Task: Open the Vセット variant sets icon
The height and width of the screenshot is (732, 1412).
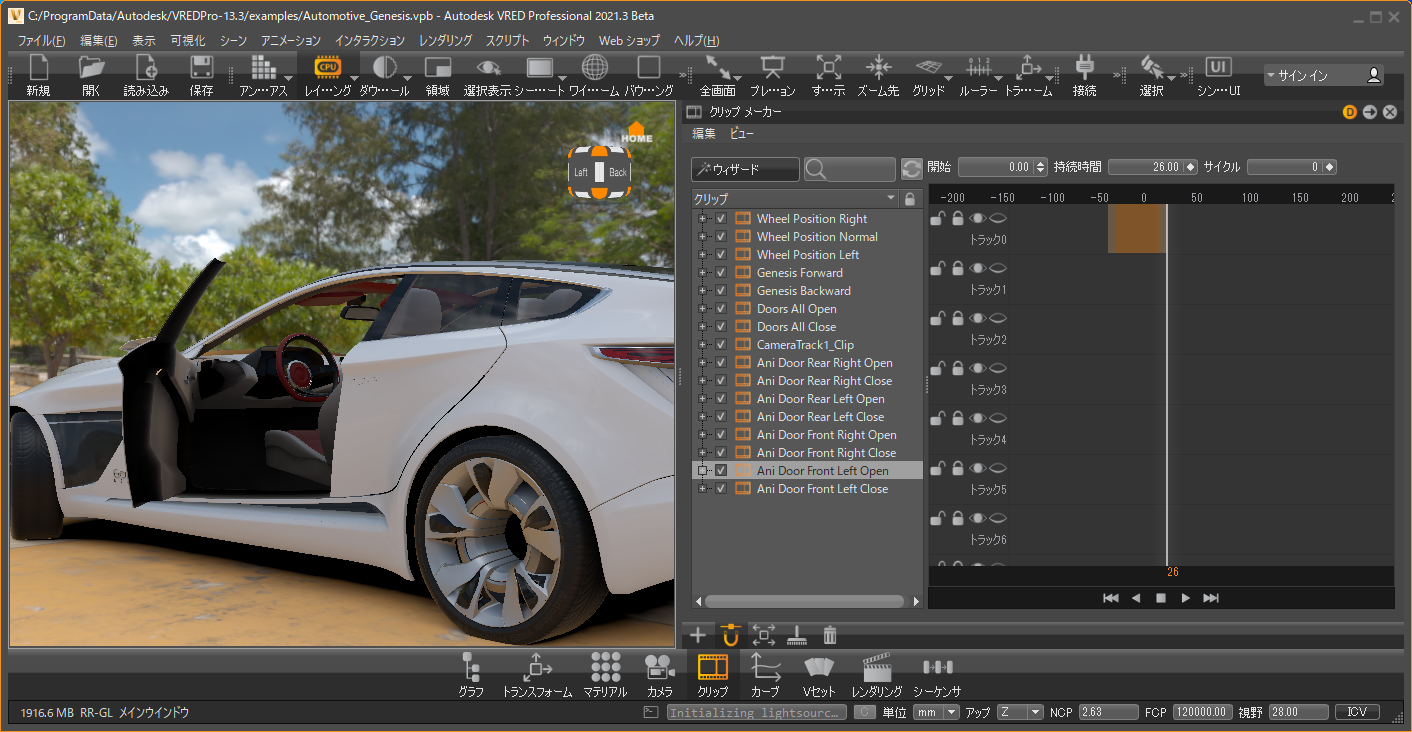Action: (x=819, y=667)
